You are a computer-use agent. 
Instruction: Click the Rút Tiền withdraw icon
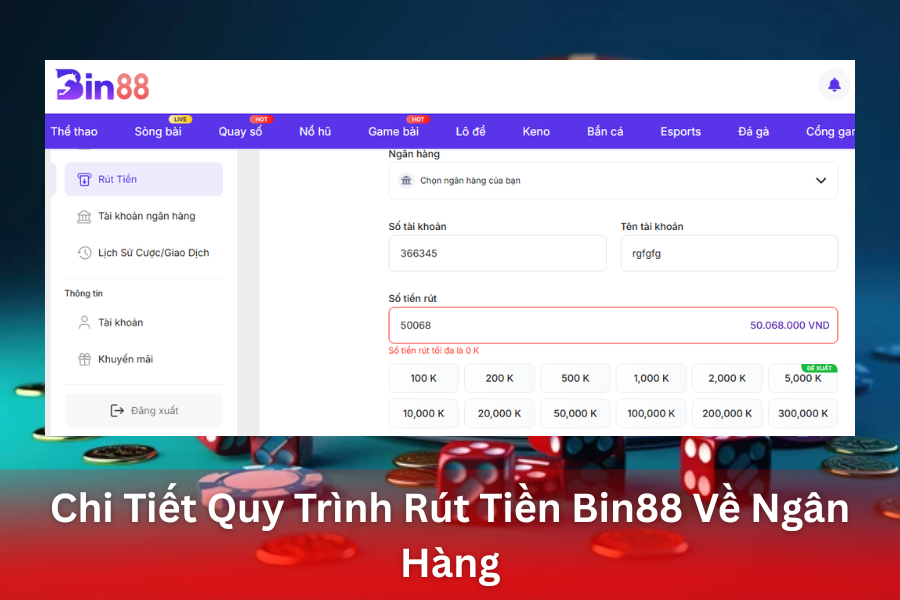click(84, 179)
